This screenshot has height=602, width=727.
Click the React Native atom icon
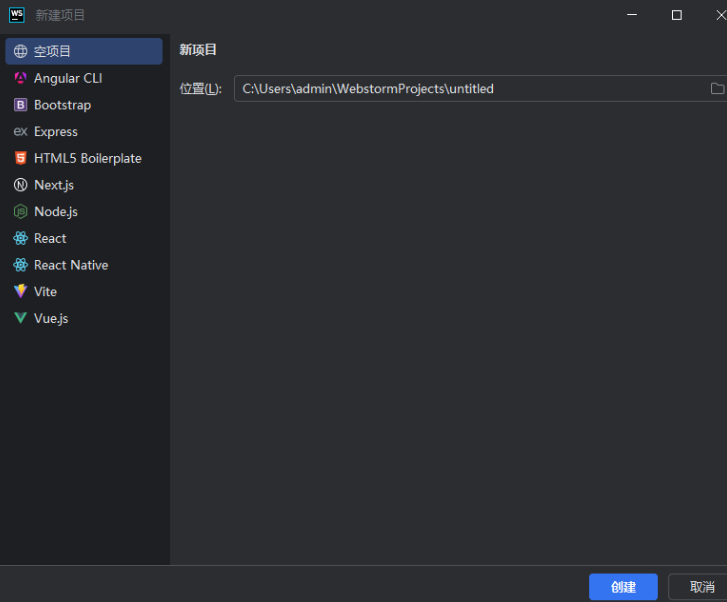20,265
